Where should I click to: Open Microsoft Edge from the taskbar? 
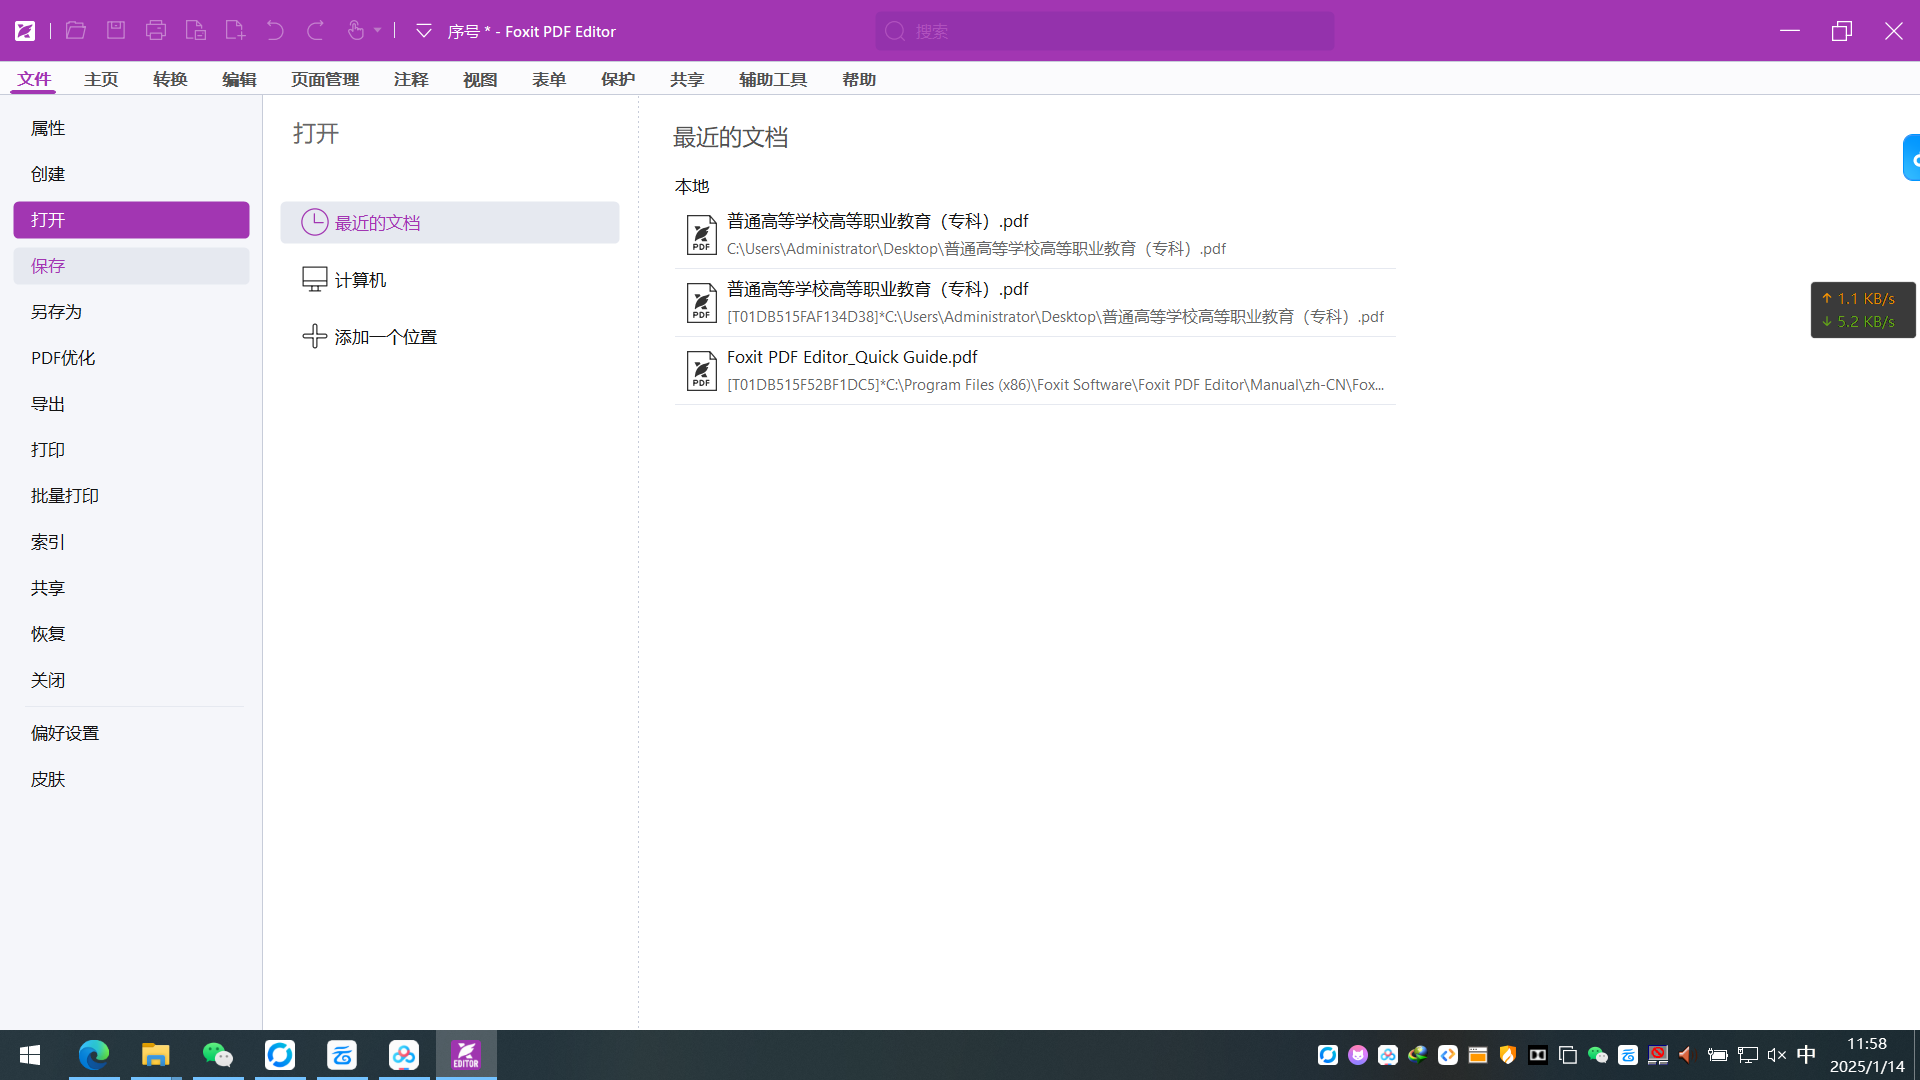point(94,1055)
